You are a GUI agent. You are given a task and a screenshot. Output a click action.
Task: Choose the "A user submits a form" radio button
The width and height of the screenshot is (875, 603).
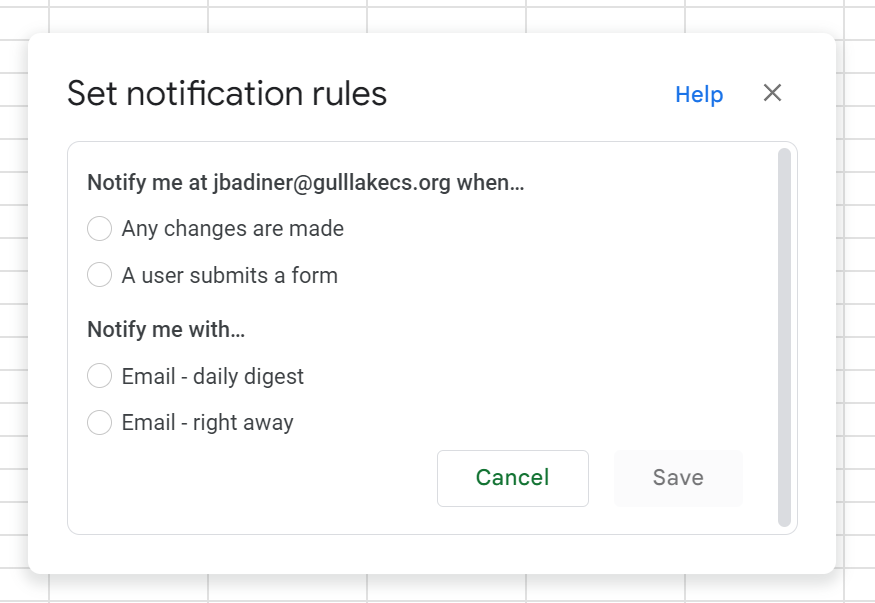(99, 275)
